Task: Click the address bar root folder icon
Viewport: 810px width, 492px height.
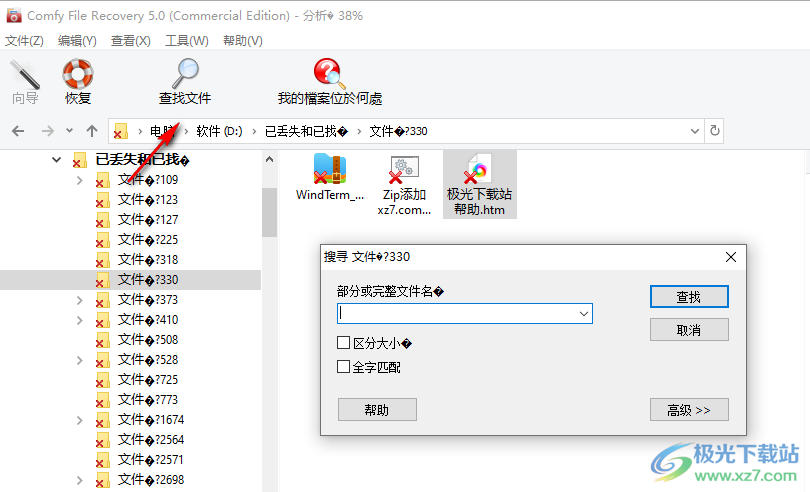Action: click(120, 131)
